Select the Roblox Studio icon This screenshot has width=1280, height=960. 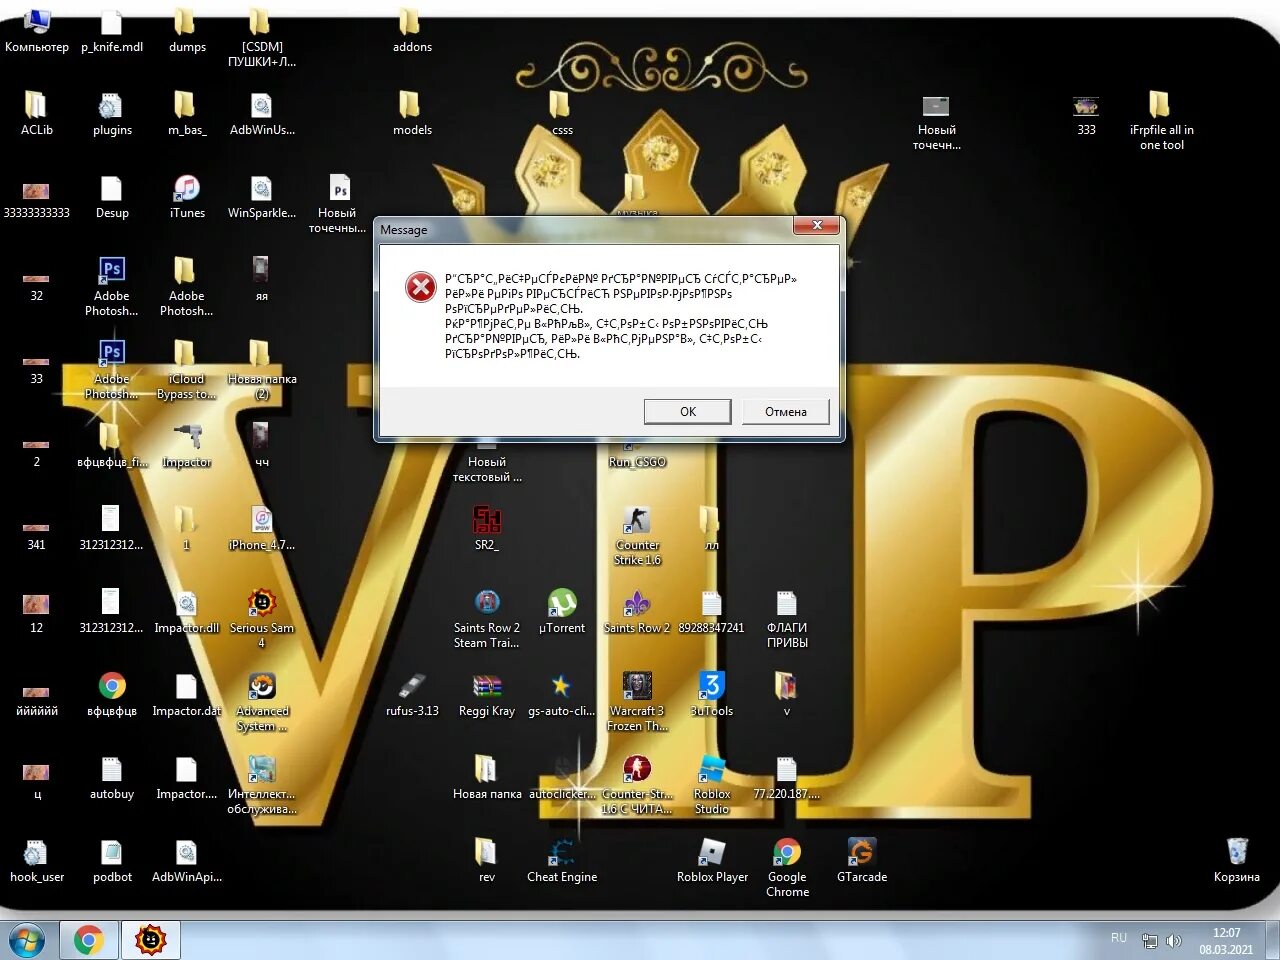(x=712, y=785)
